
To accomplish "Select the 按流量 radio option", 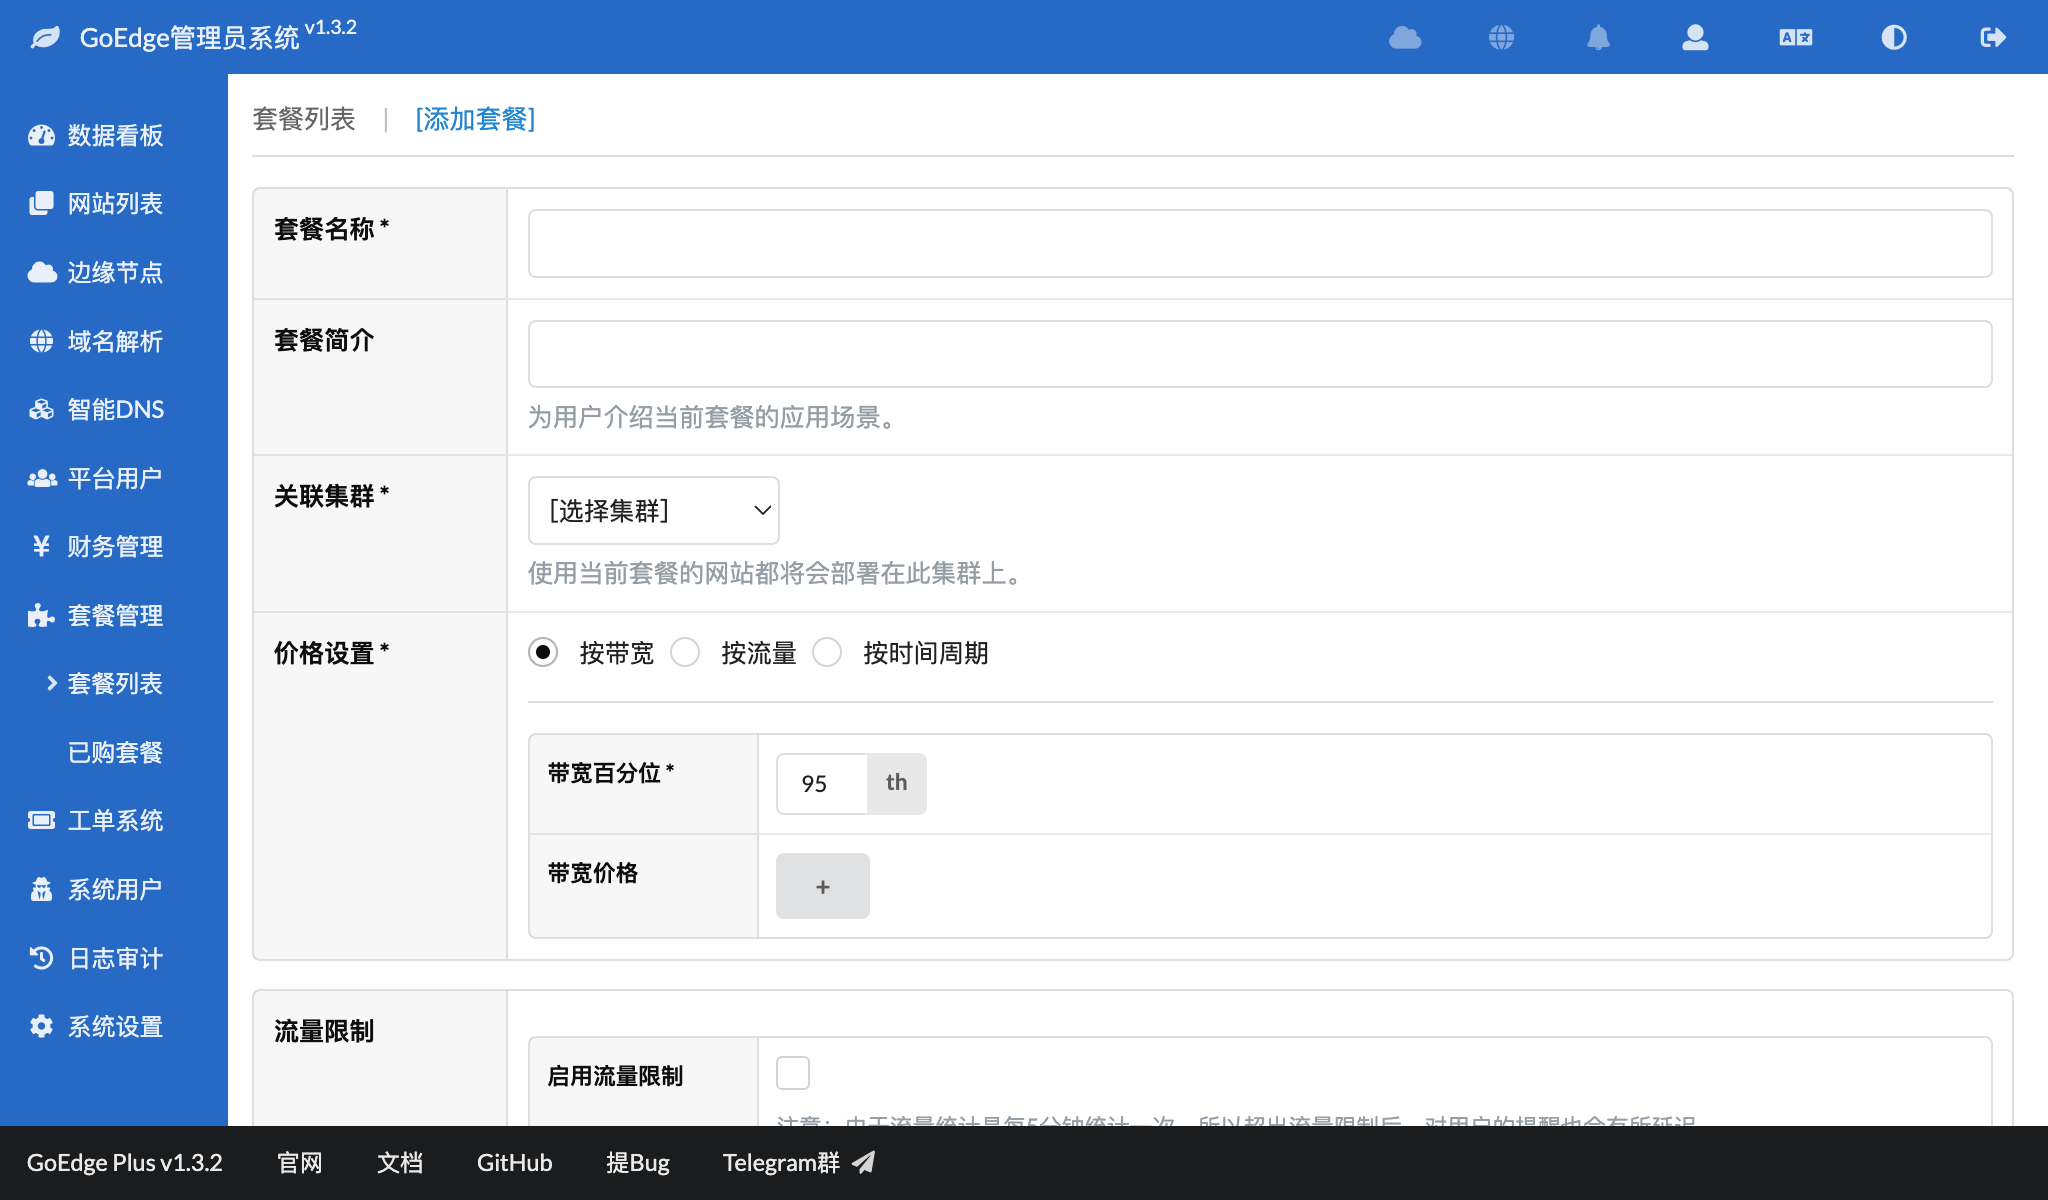I will (x=685, y=653).
